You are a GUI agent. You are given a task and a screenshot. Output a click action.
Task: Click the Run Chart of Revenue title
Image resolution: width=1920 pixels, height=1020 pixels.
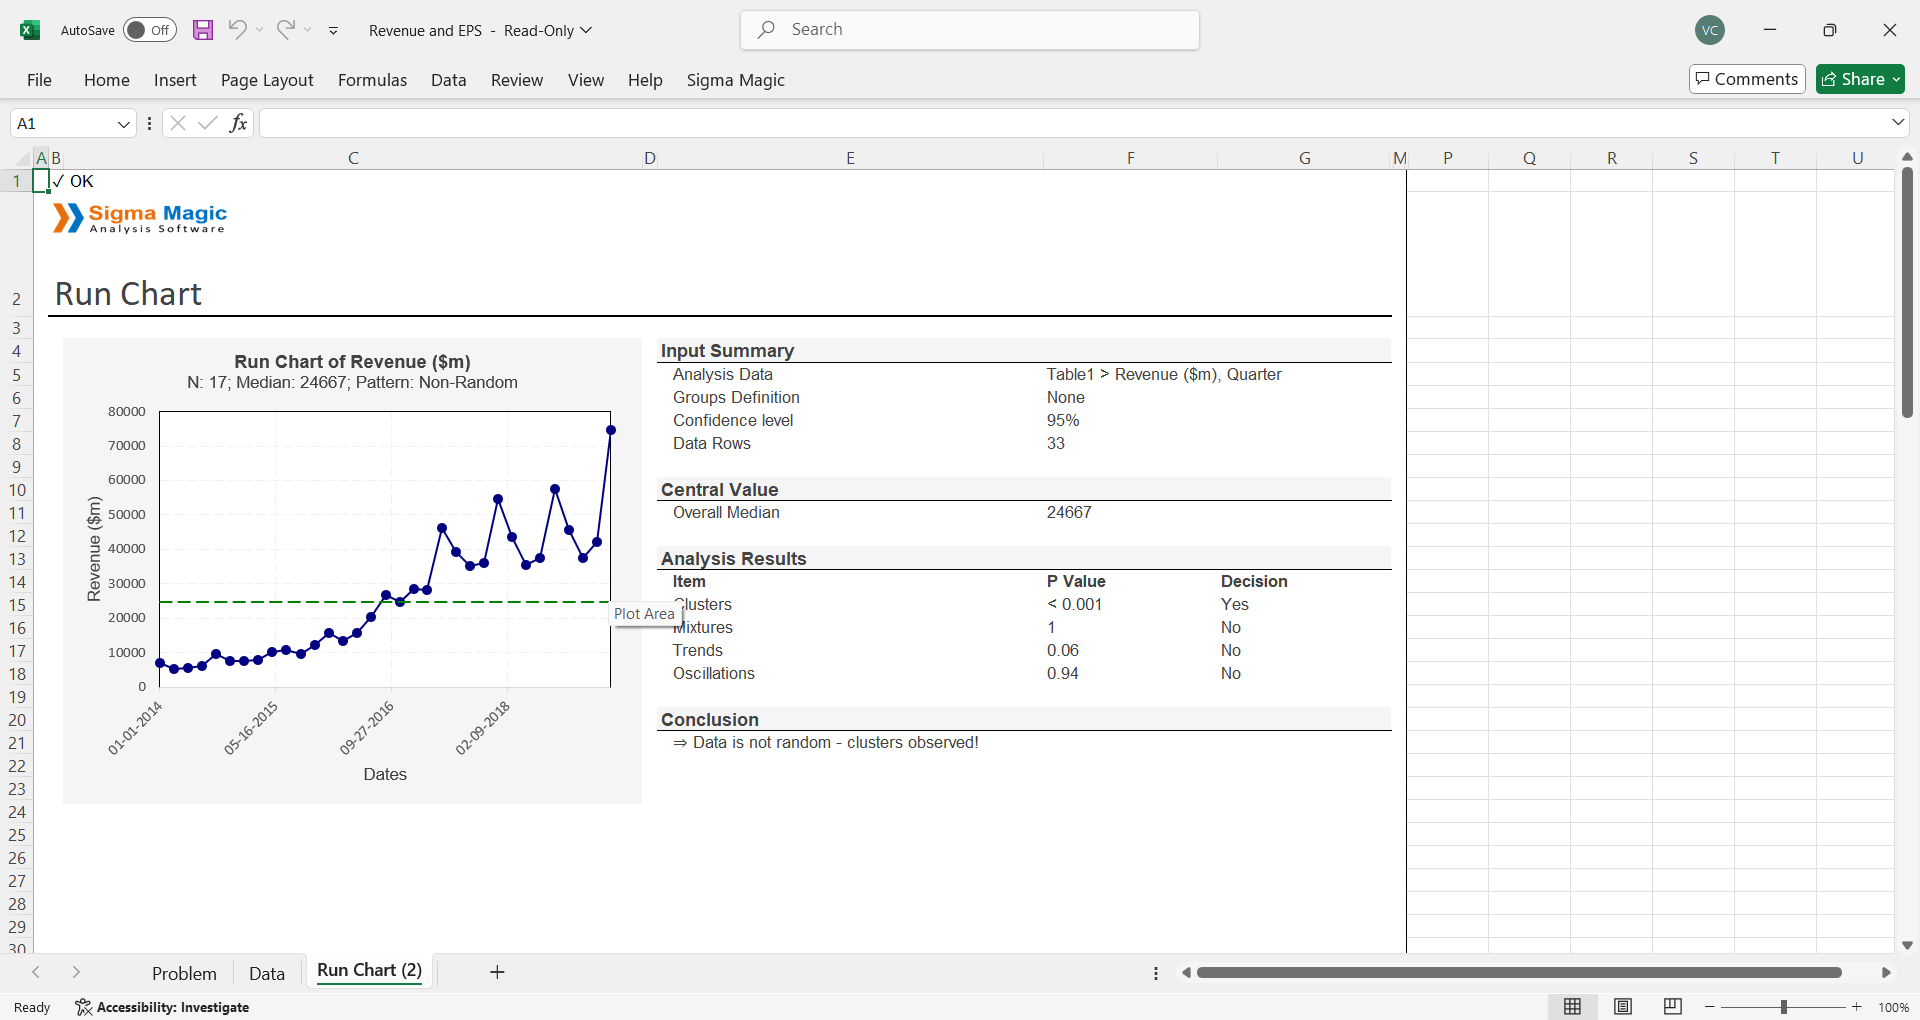[x=352, y=362]
